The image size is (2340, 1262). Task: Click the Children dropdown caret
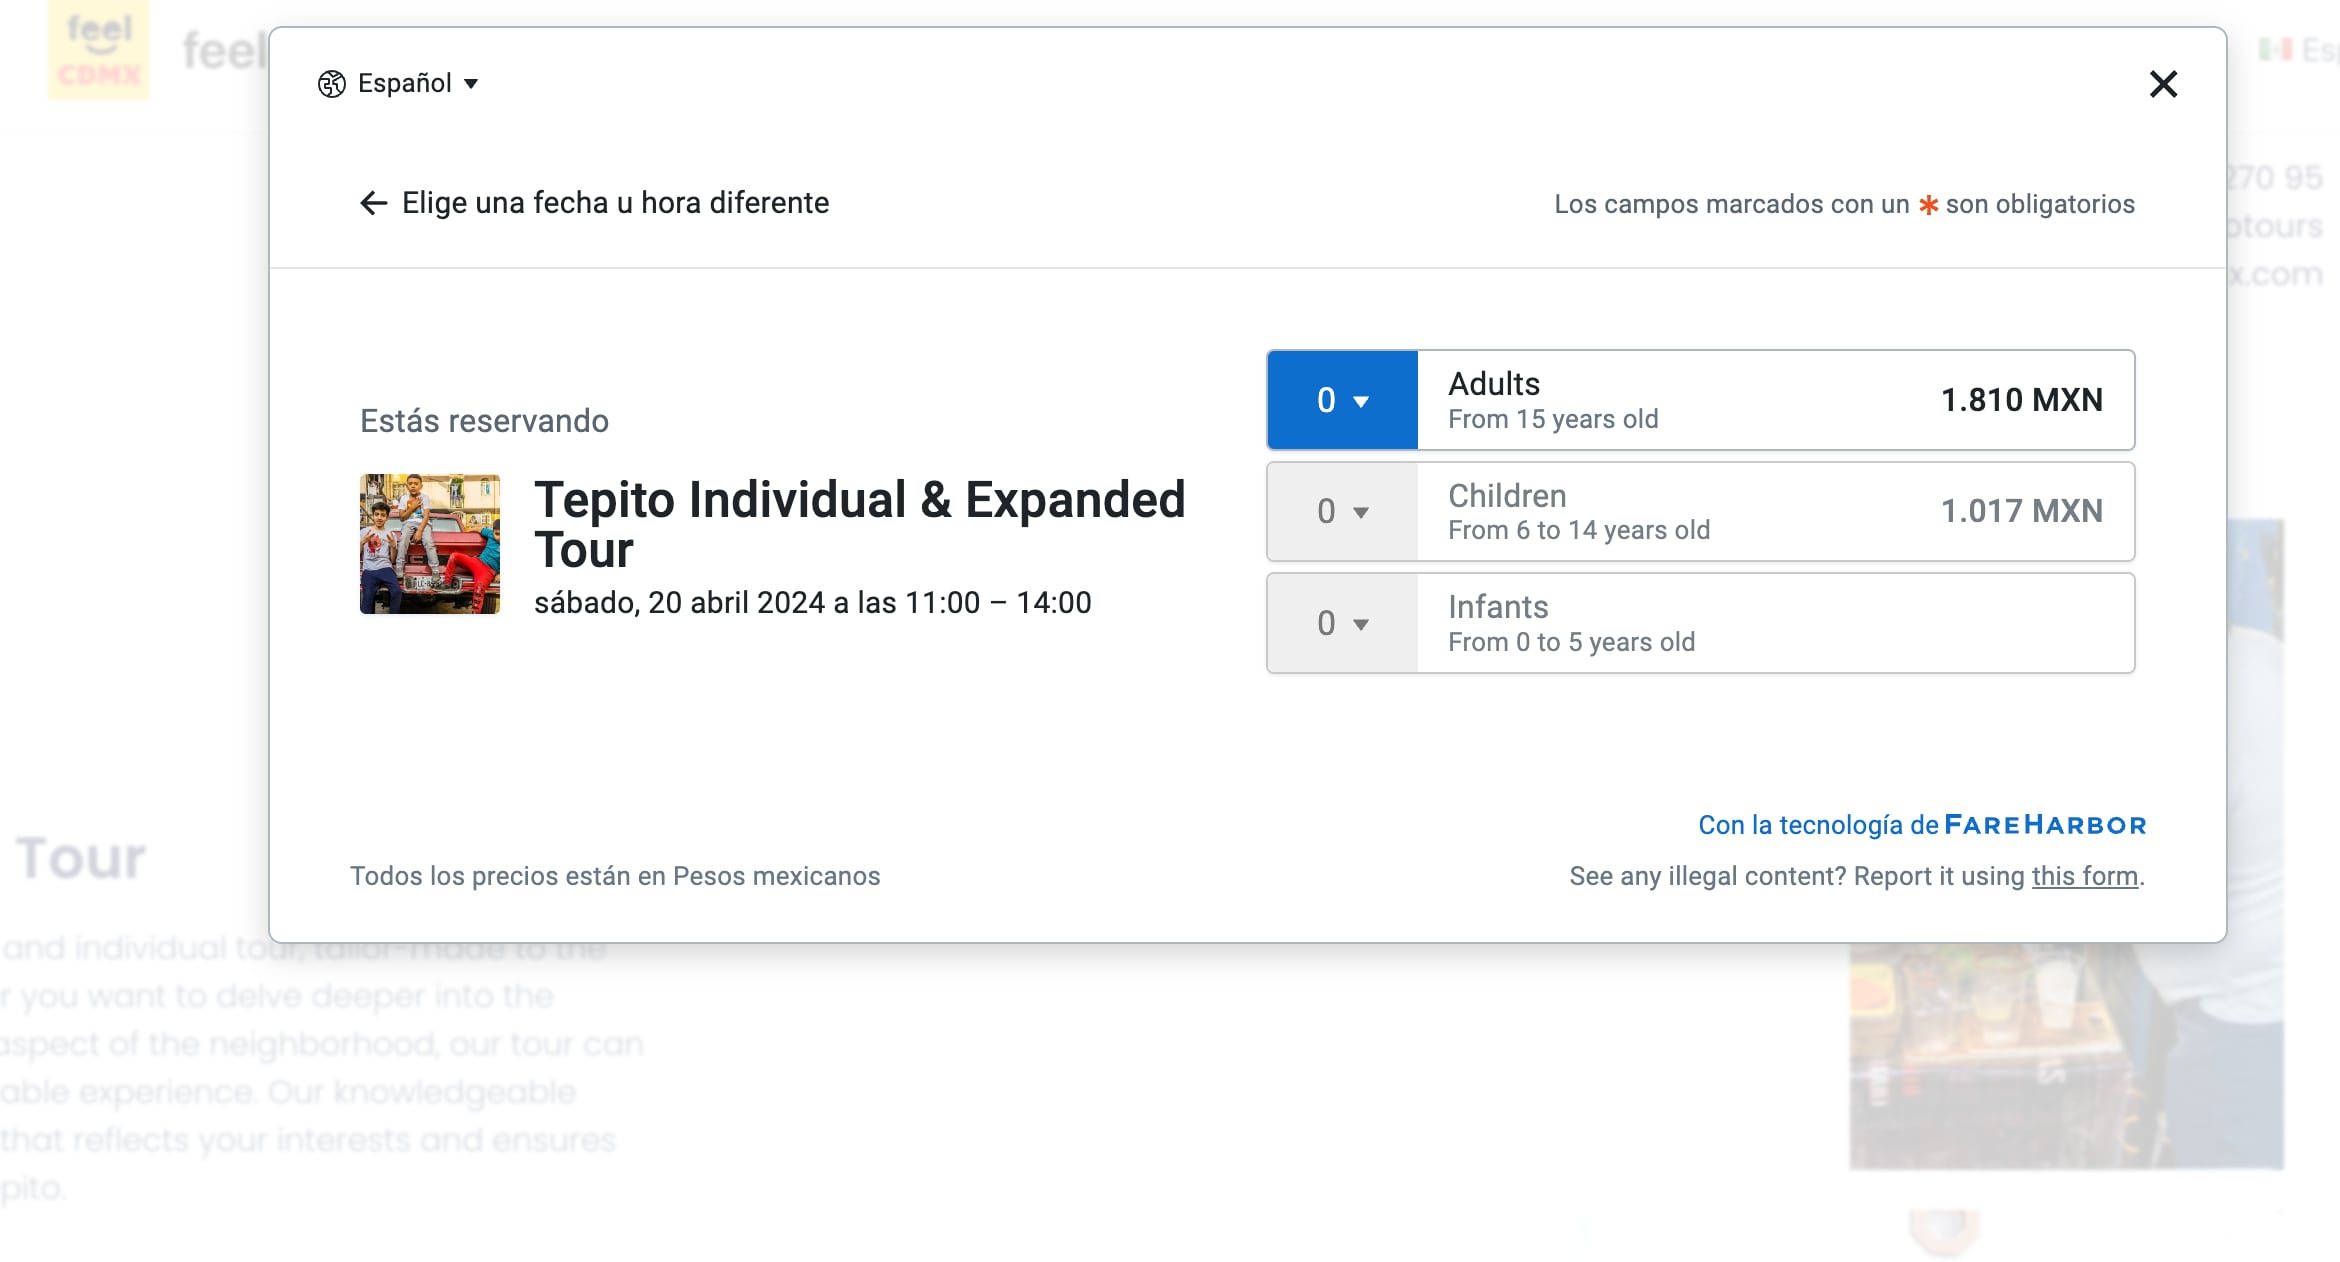point(1361,512)
